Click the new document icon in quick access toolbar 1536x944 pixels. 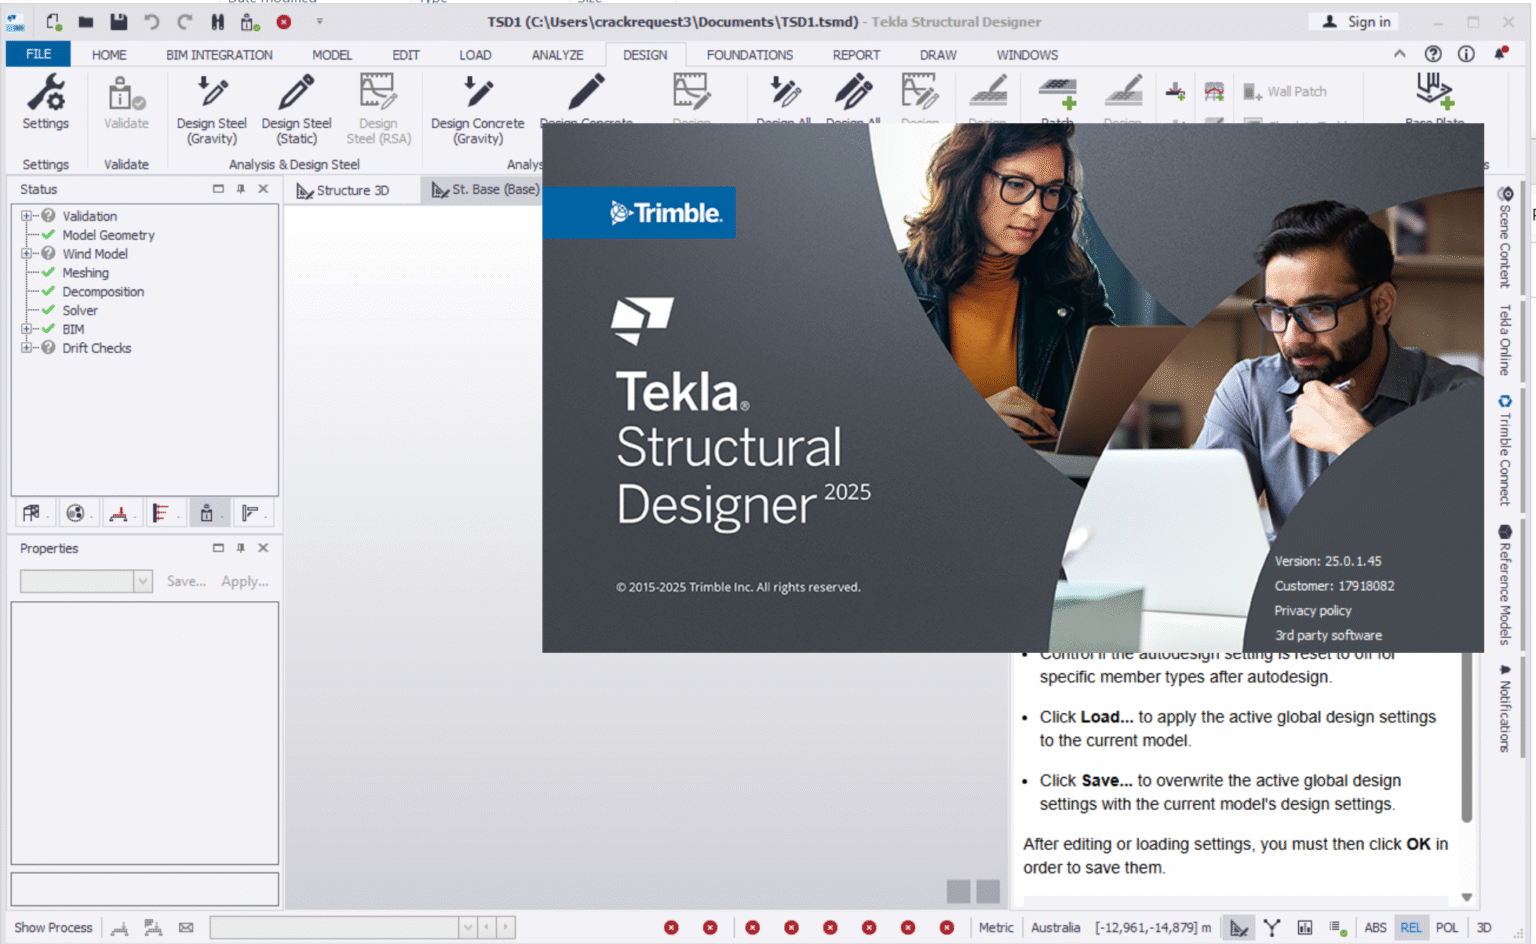tap(53, 21)
